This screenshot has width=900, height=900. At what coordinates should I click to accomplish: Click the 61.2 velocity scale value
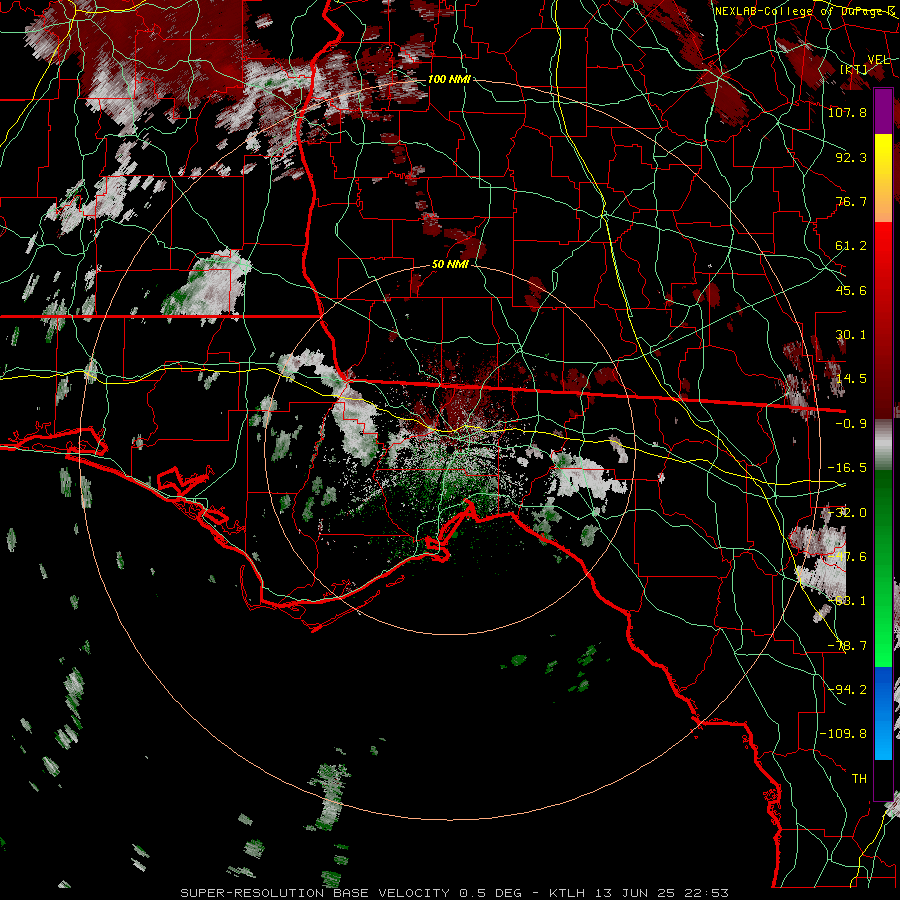[851, 246]
